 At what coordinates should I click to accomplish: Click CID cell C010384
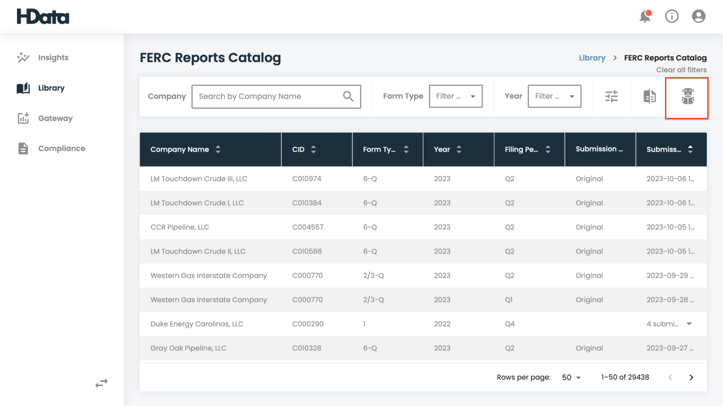tap(307, 203)
